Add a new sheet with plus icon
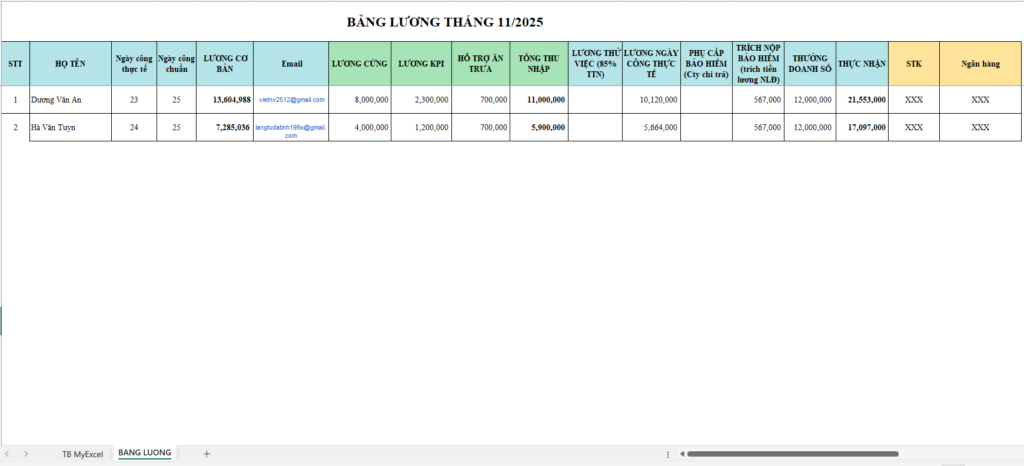Image resolution: width=1024 pixels, height=466 pixels. (x=207, y=454)
